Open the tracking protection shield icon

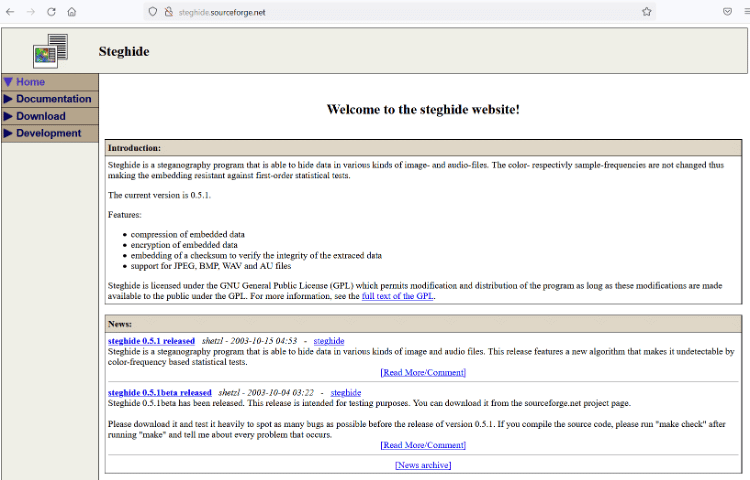tap(152, 12)
